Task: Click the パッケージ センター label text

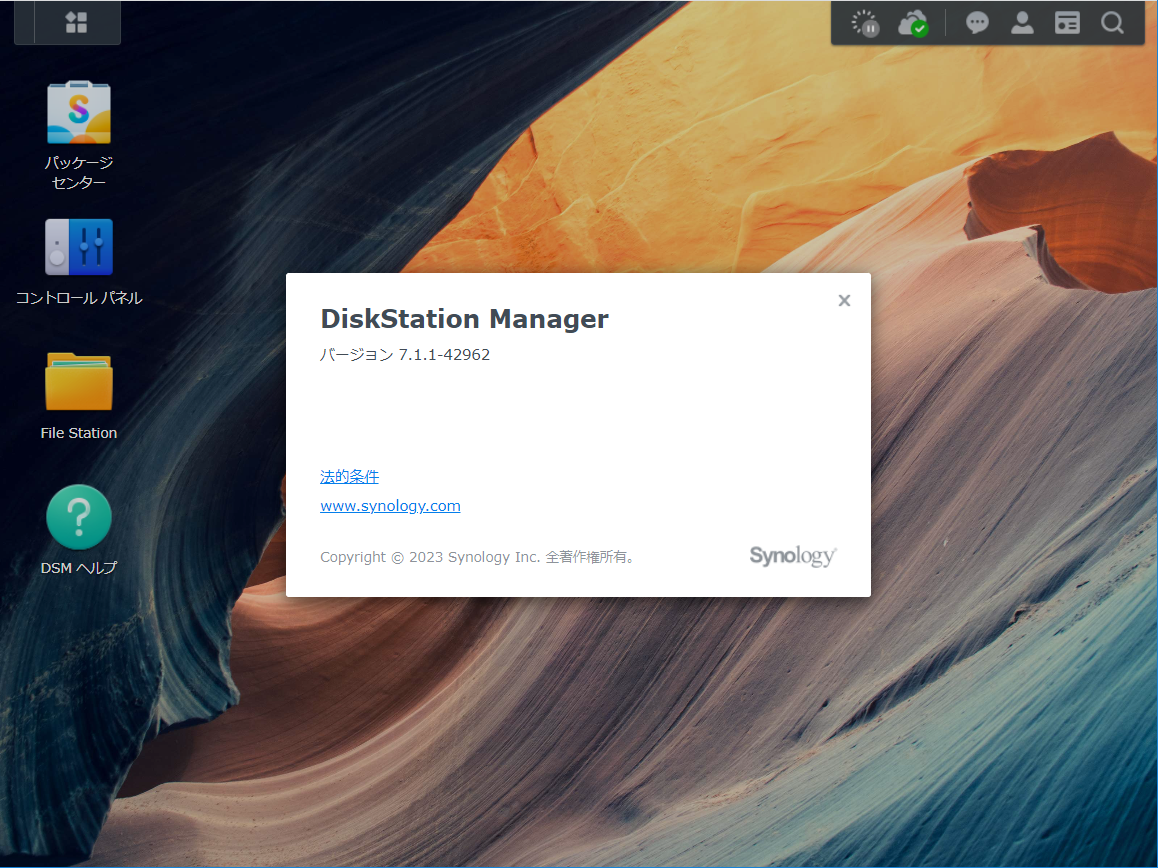Action: coord(78,172)
